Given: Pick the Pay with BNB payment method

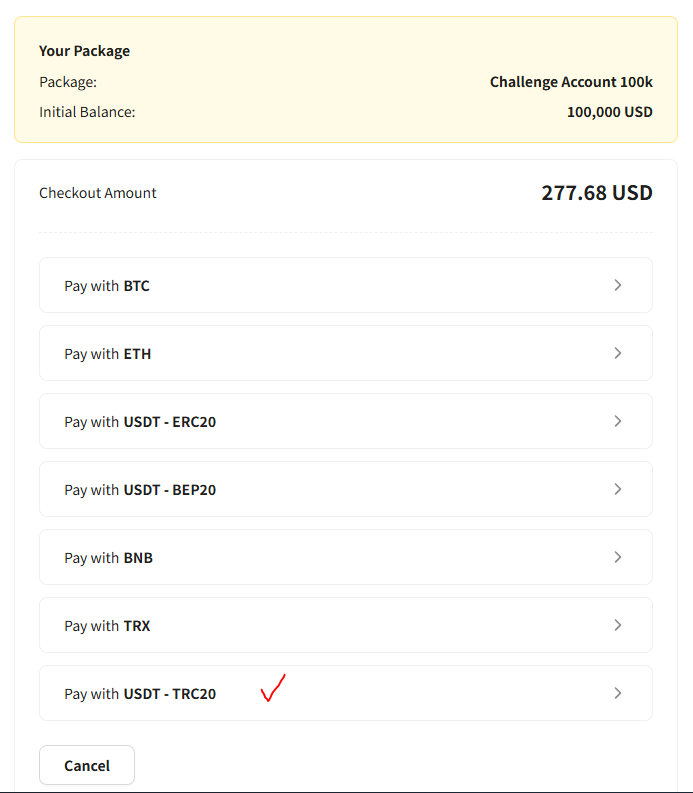Looking at the screenshot, I should (x=346, y=557).
